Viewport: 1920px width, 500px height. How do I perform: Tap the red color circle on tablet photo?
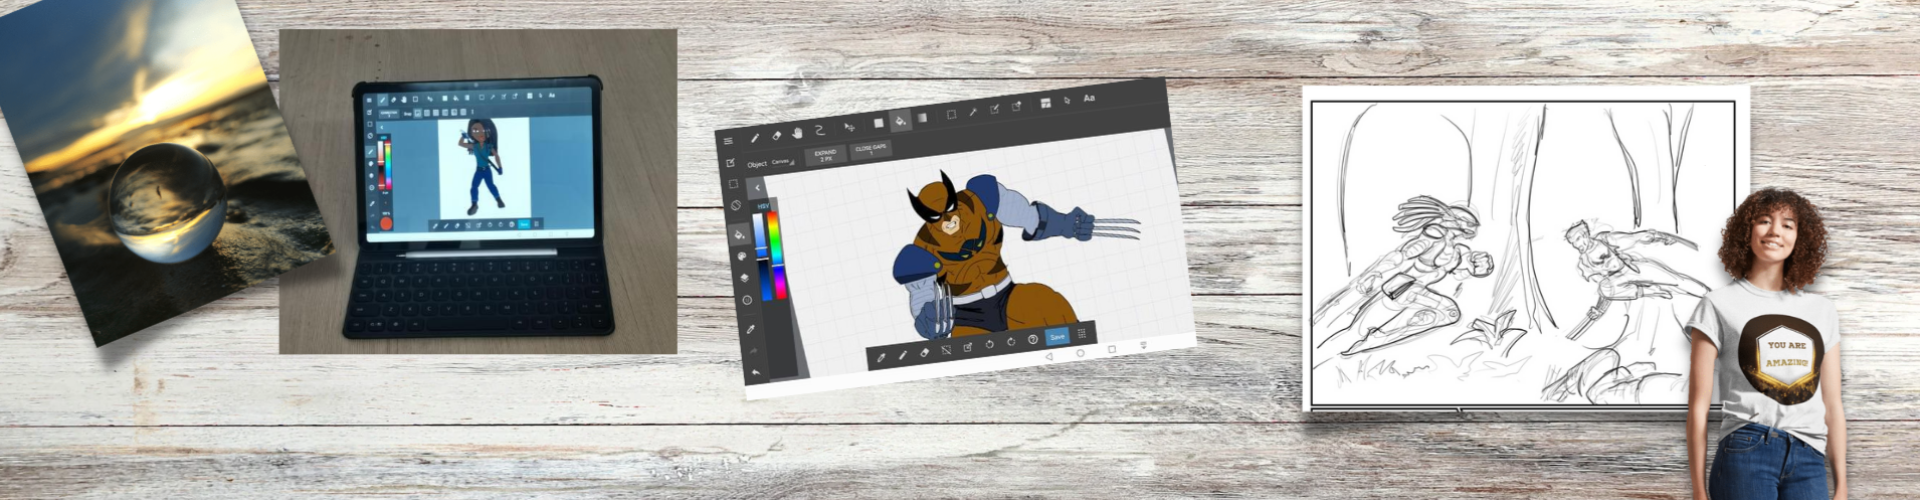(386, 223)
